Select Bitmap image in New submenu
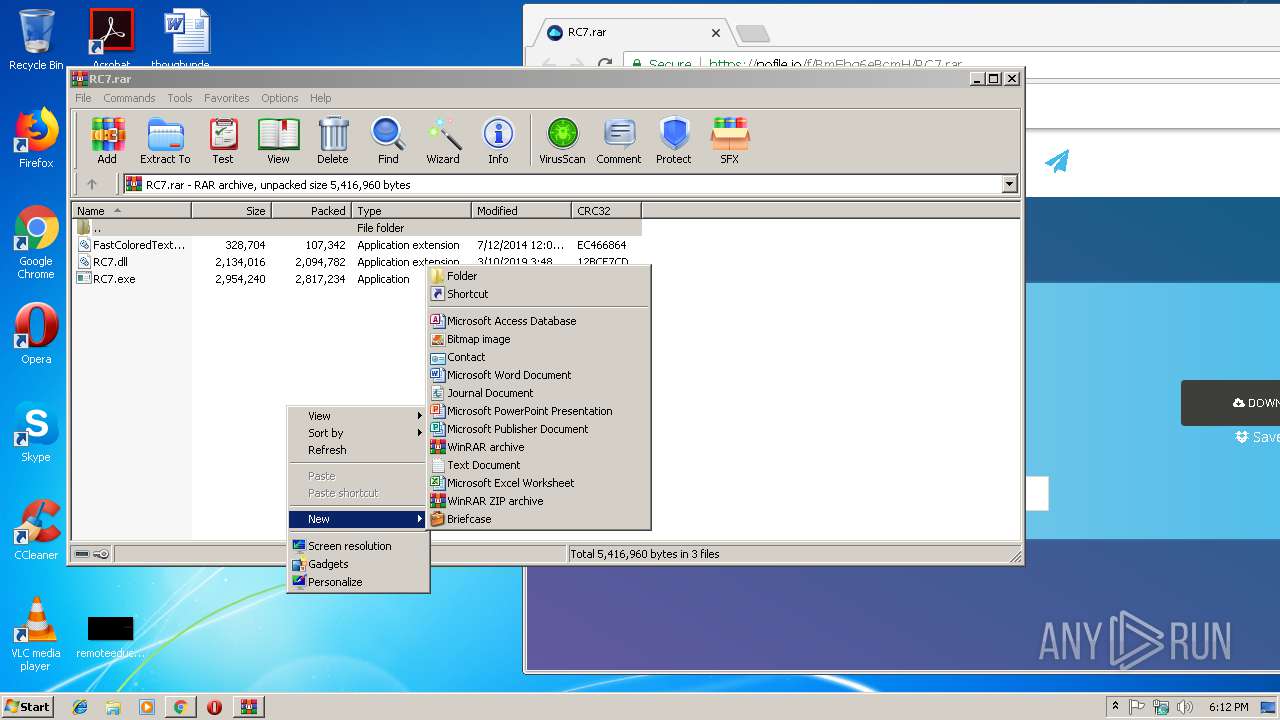Image resolution: width=1280 pixels, height=720 pixels. tap(539, 339)
